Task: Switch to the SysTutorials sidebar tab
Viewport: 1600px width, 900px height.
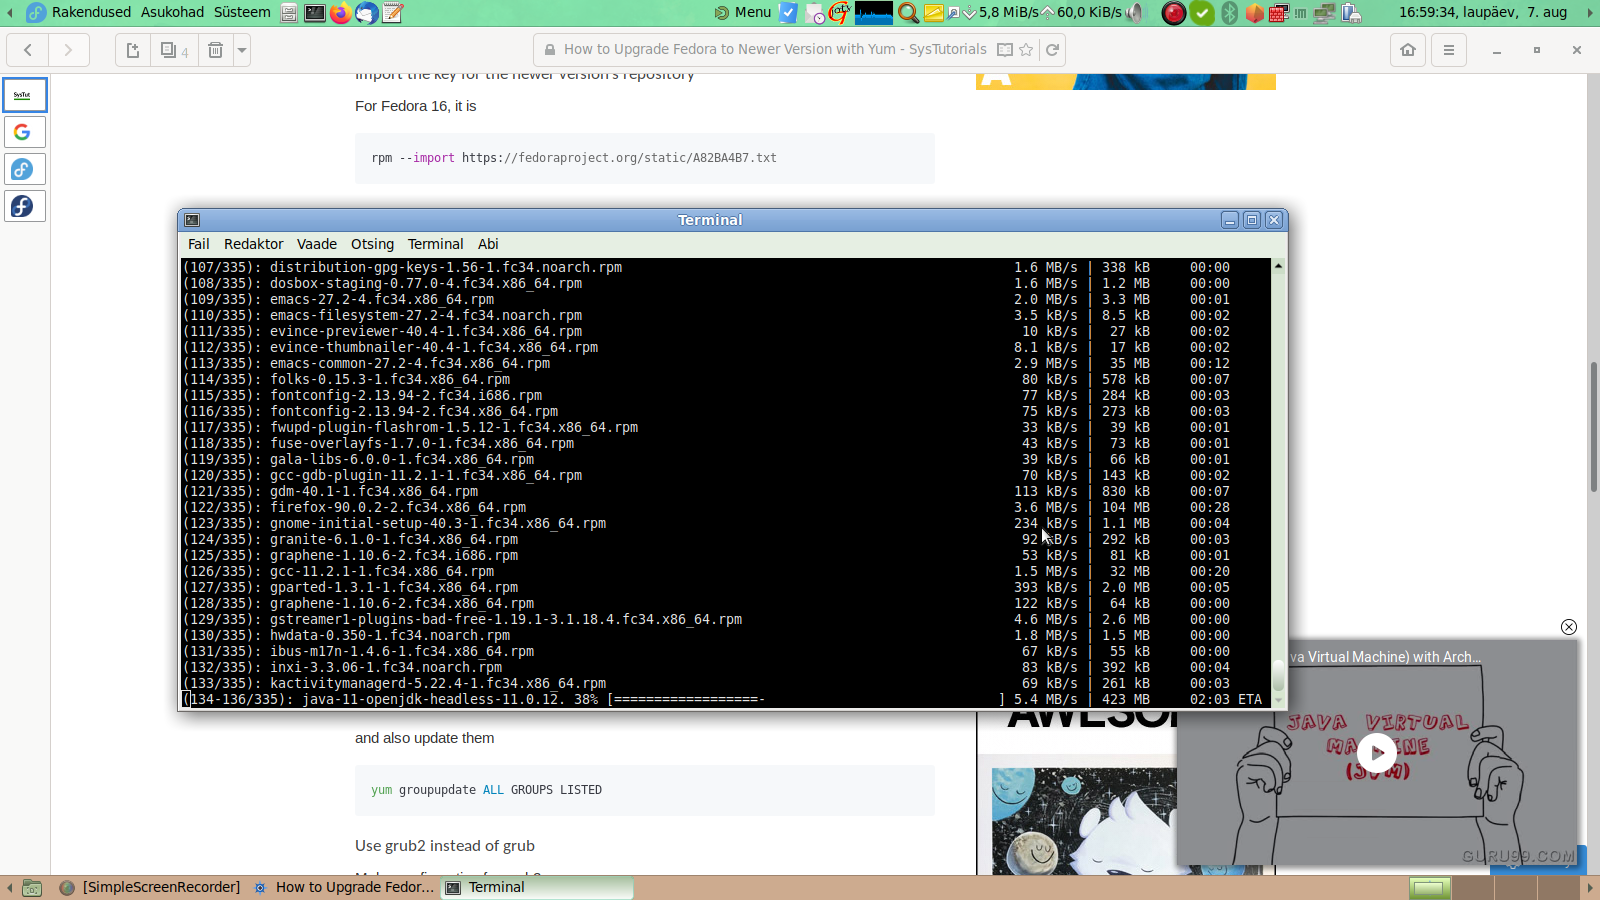Action: click(25, 95)
